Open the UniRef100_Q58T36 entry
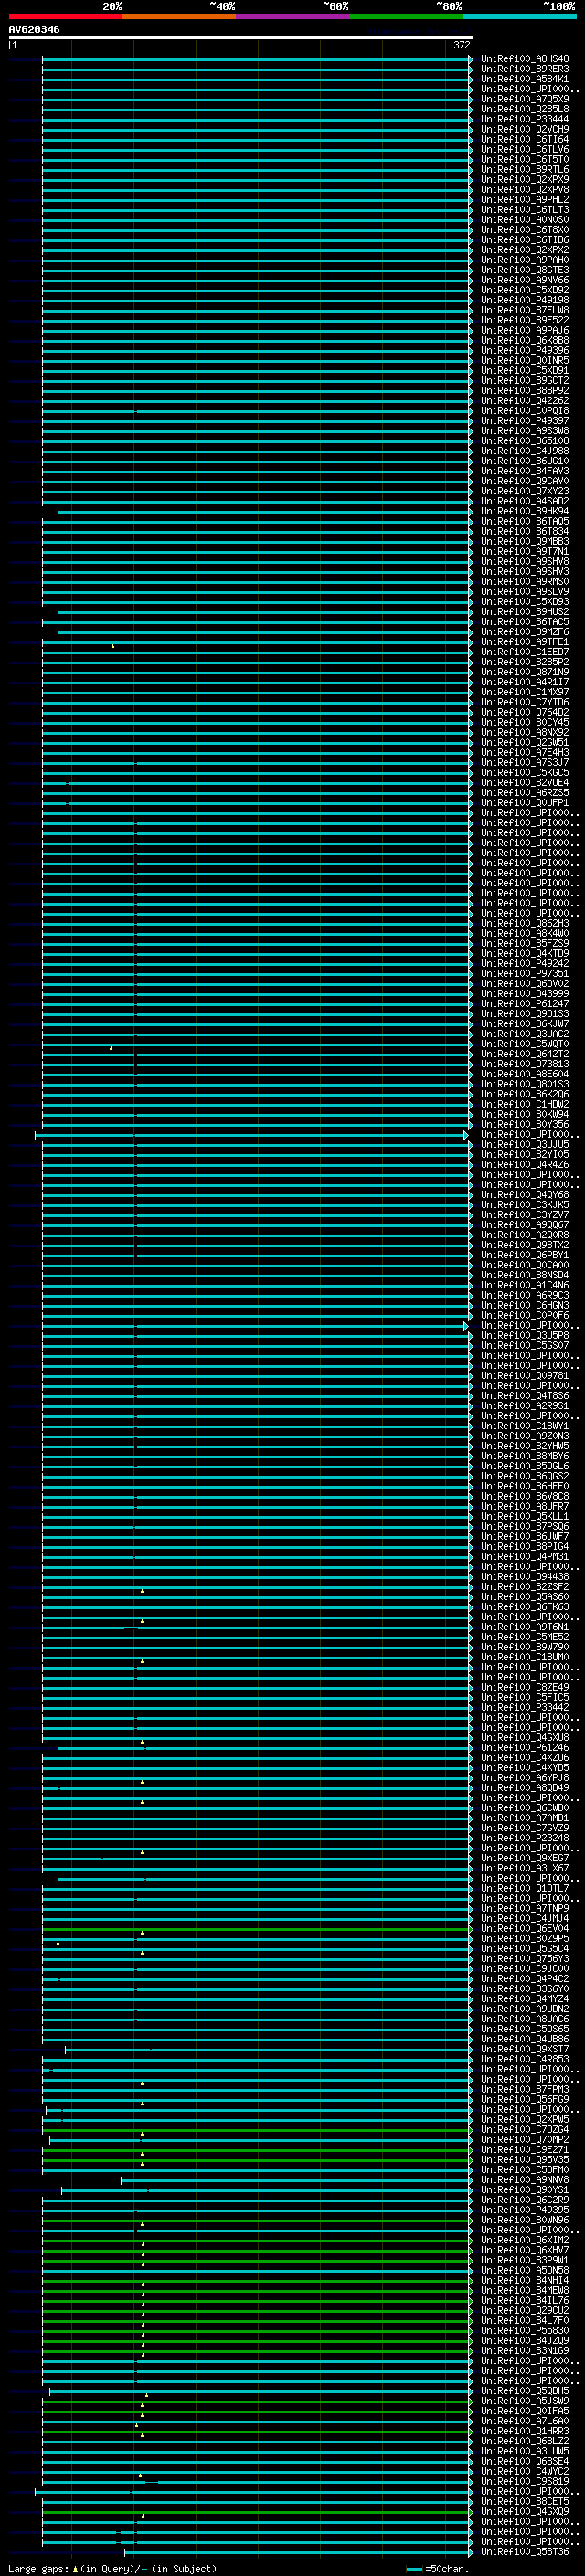The width and height of the screenshot is (585, 2576). coord(525,2551)
